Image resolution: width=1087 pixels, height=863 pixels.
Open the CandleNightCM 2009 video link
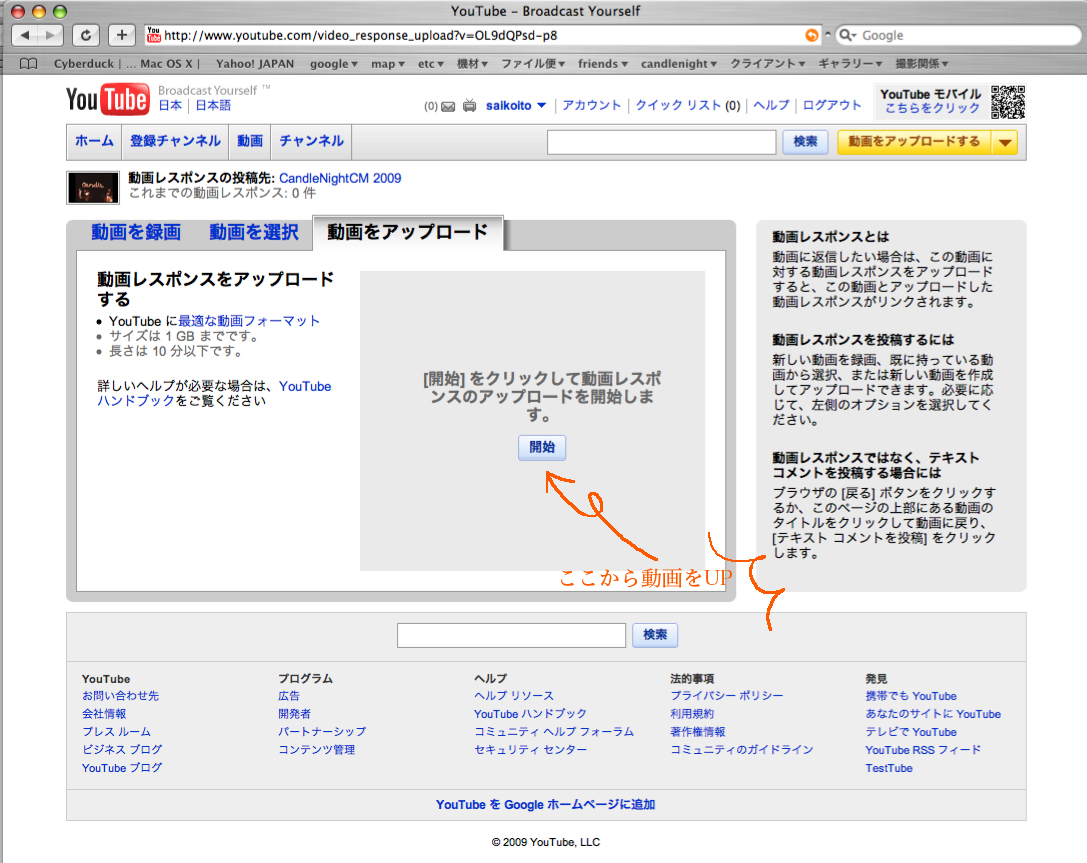pos(340,178)
